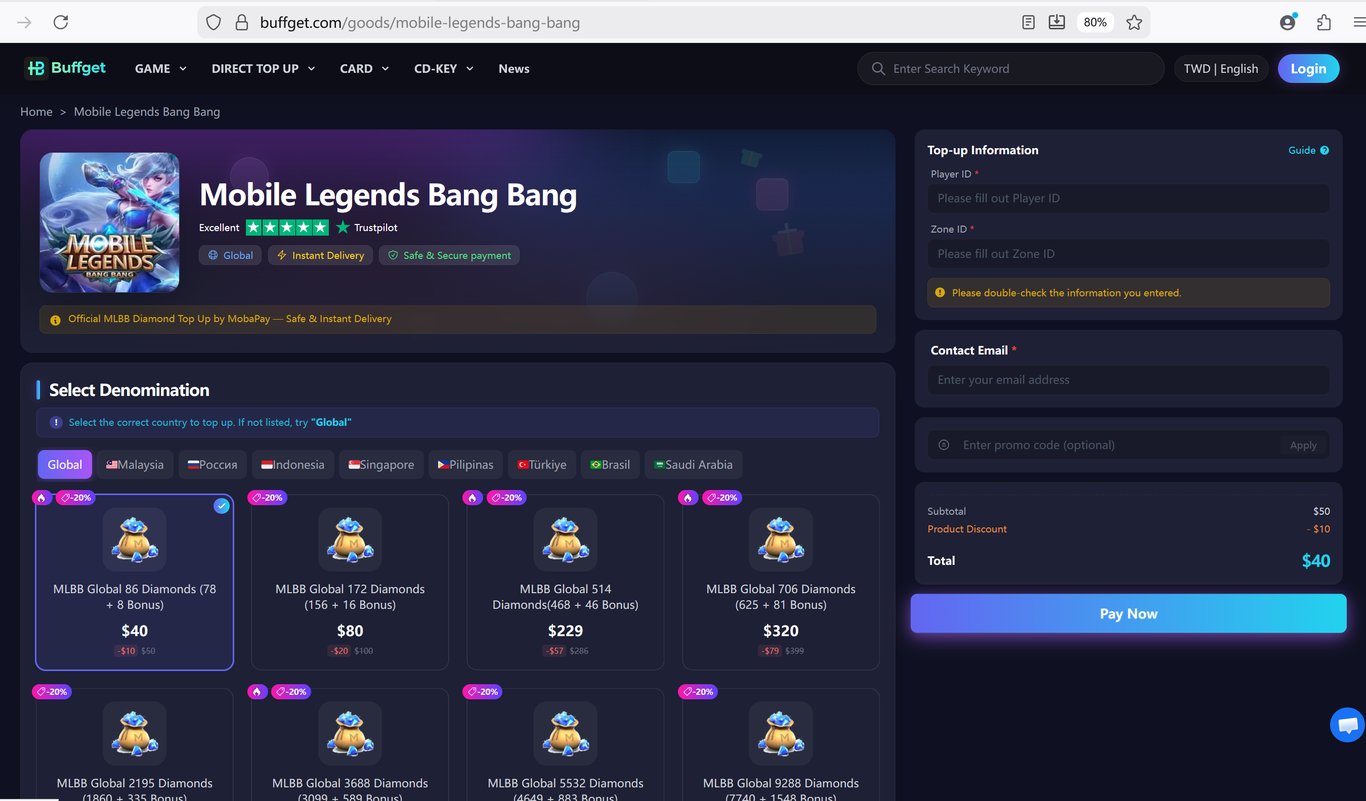Open the live chat bubble icon
Viewport: 1366px width, 801px height.
[1347, 725]
